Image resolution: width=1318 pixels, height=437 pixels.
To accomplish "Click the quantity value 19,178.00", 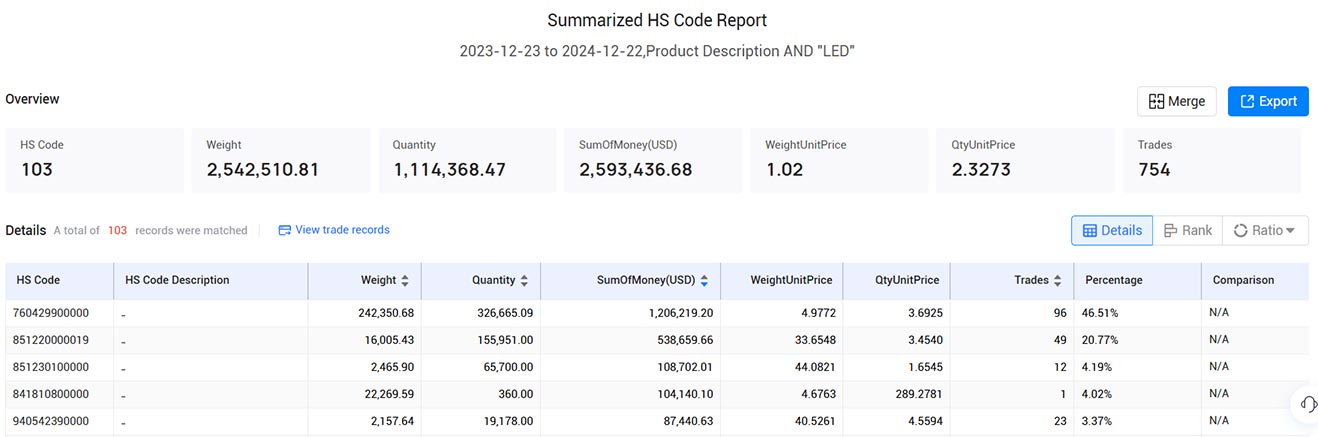I will pyautogui.click(x=506, y=421).
